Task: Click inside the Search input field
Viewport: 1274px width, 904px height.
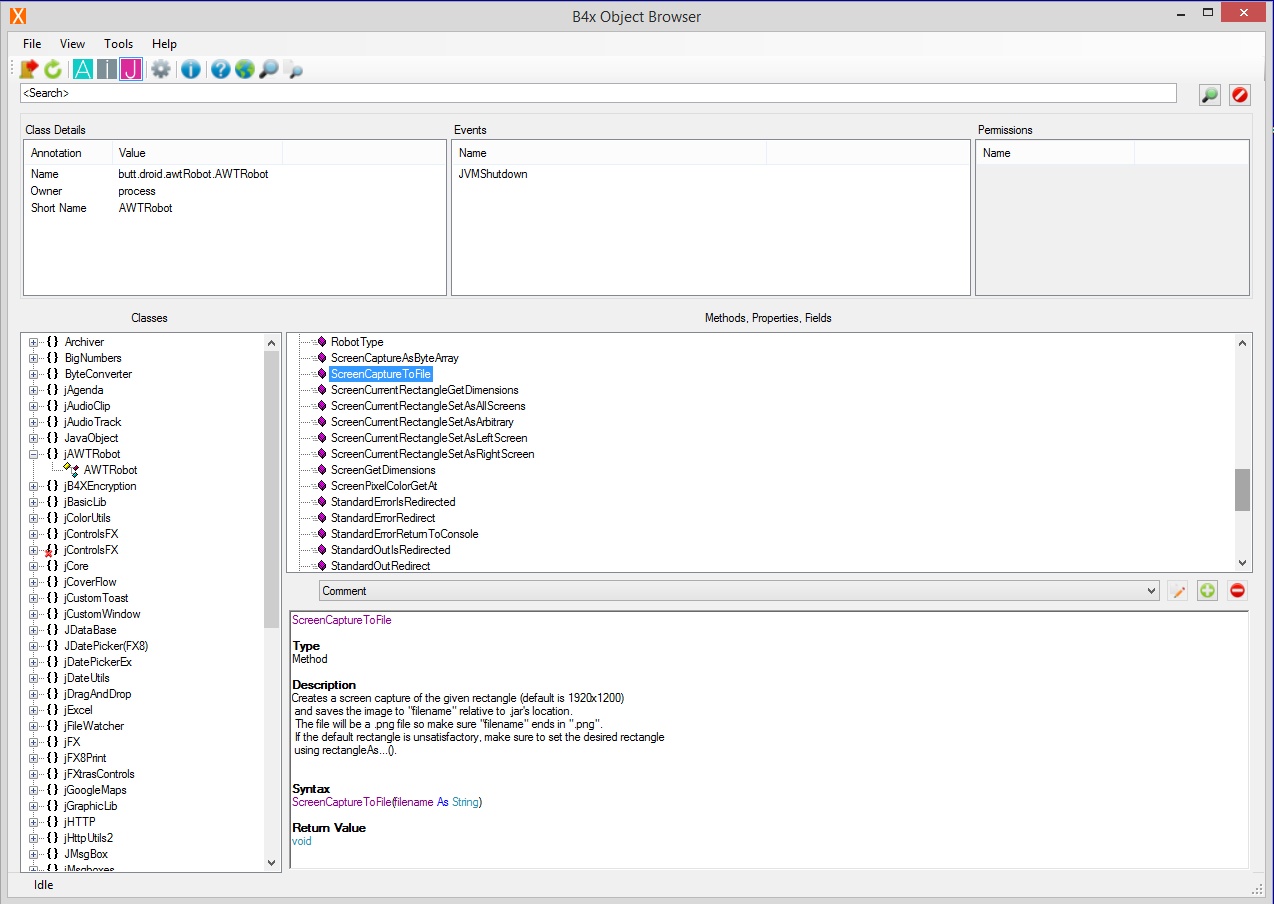Action: click(598, 93)
